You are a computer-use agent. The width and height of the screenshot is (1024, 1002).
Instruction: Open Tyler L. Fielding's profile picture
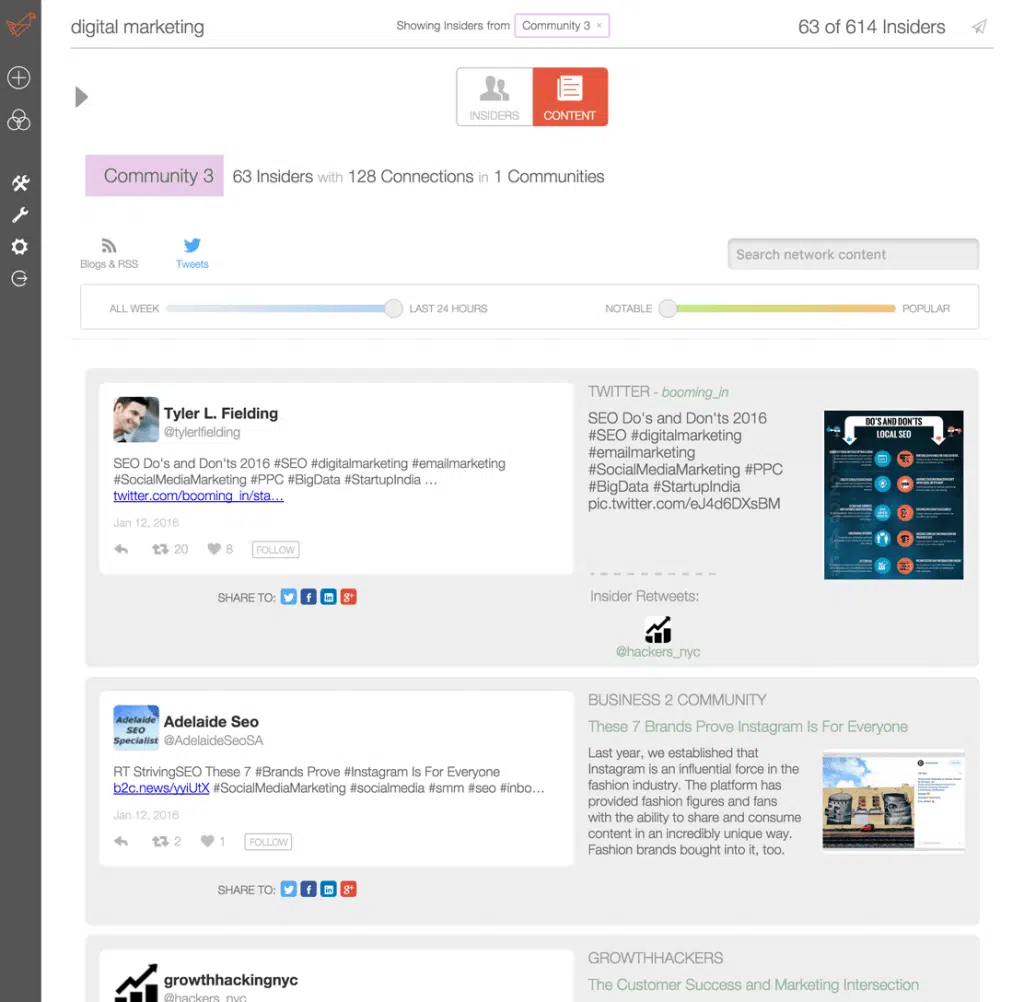click(136, 419)
